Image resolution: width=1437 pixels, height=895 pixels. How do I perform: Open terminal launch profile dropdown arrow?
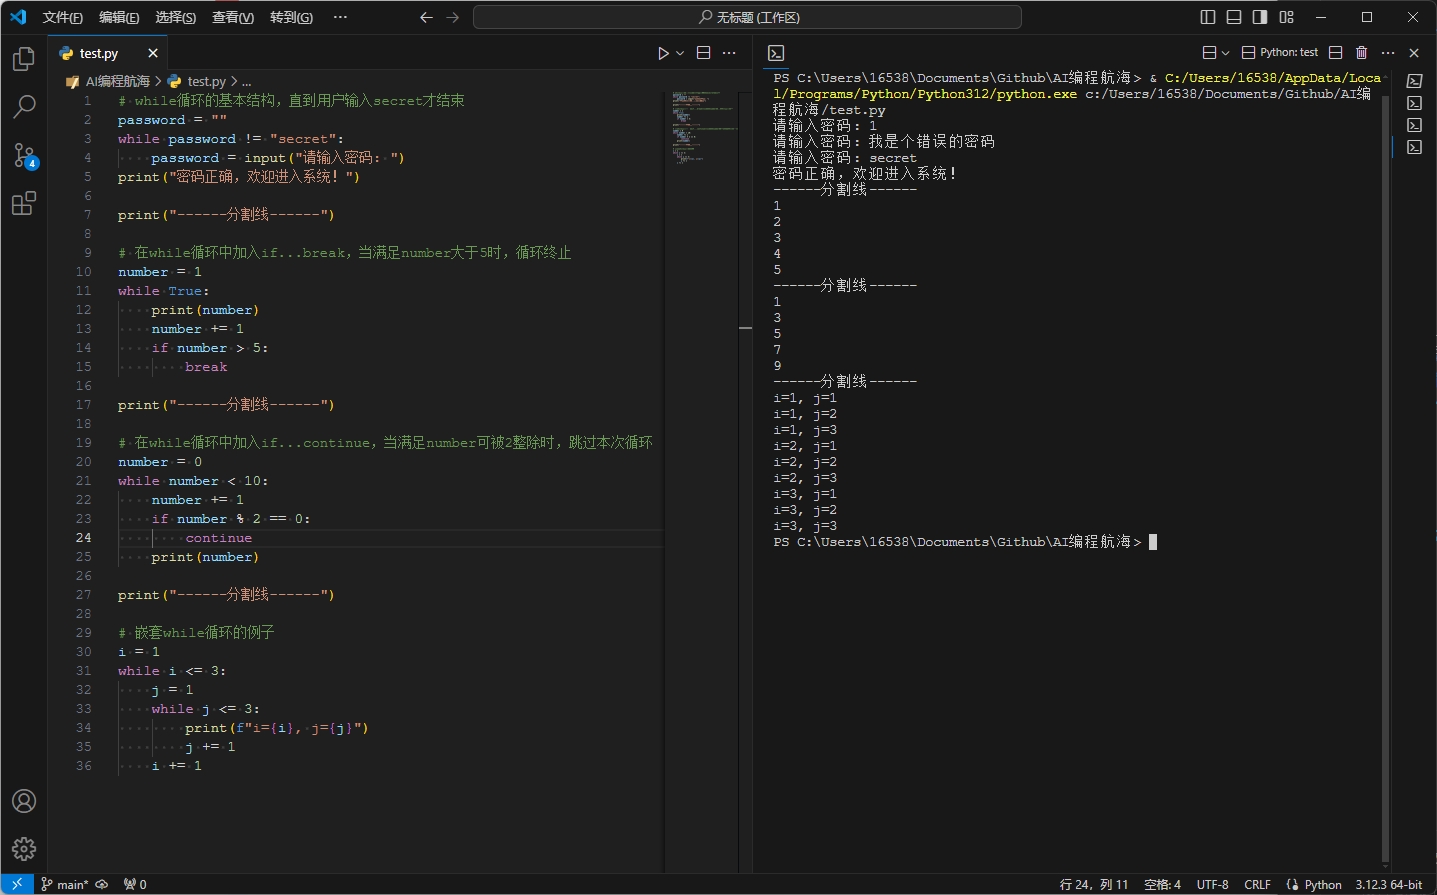coord(1225,52)
